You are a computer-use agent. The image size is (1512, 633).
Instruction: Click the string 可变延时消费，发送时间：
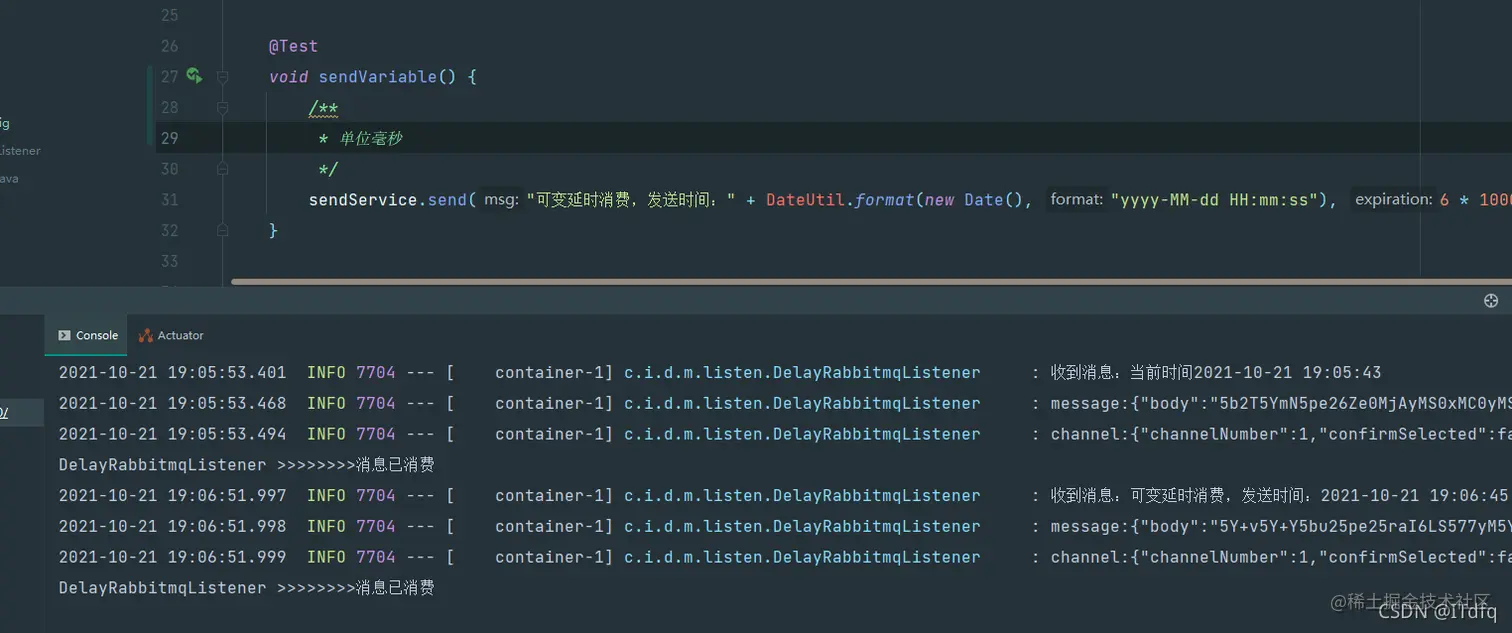click(631, 200)
